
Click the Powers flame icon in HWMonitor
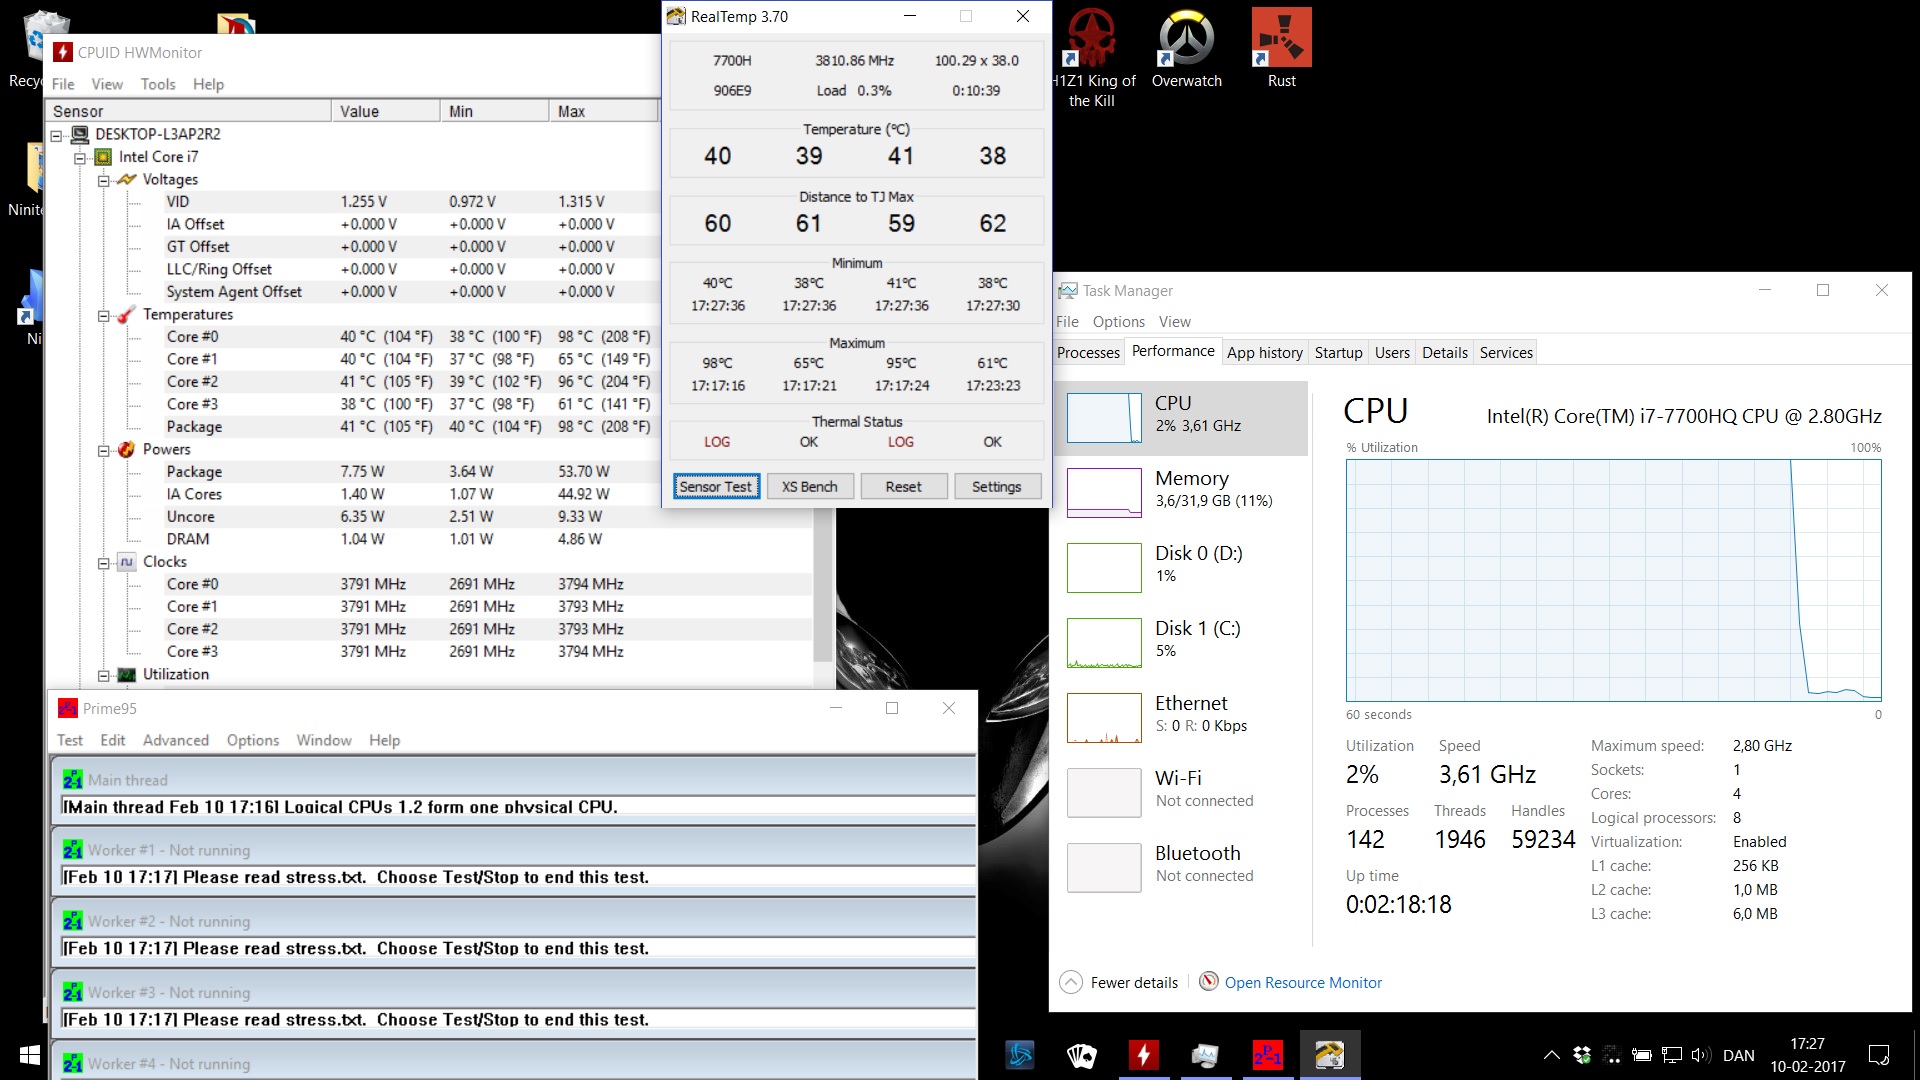click(127, 449)
